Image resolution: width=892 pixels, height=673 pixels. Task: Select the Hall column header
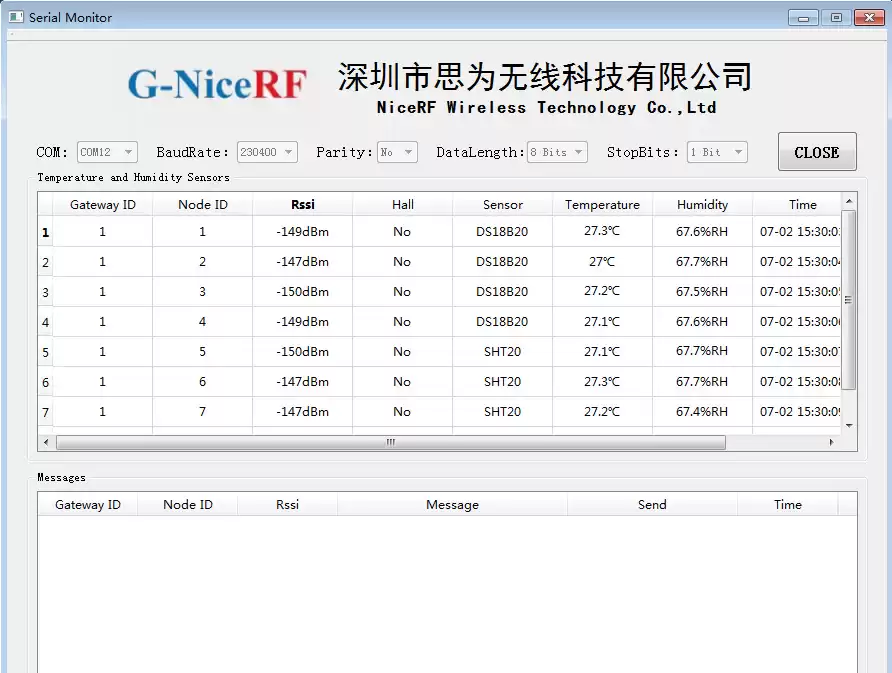pyautogui.click(x=402, y=204)
